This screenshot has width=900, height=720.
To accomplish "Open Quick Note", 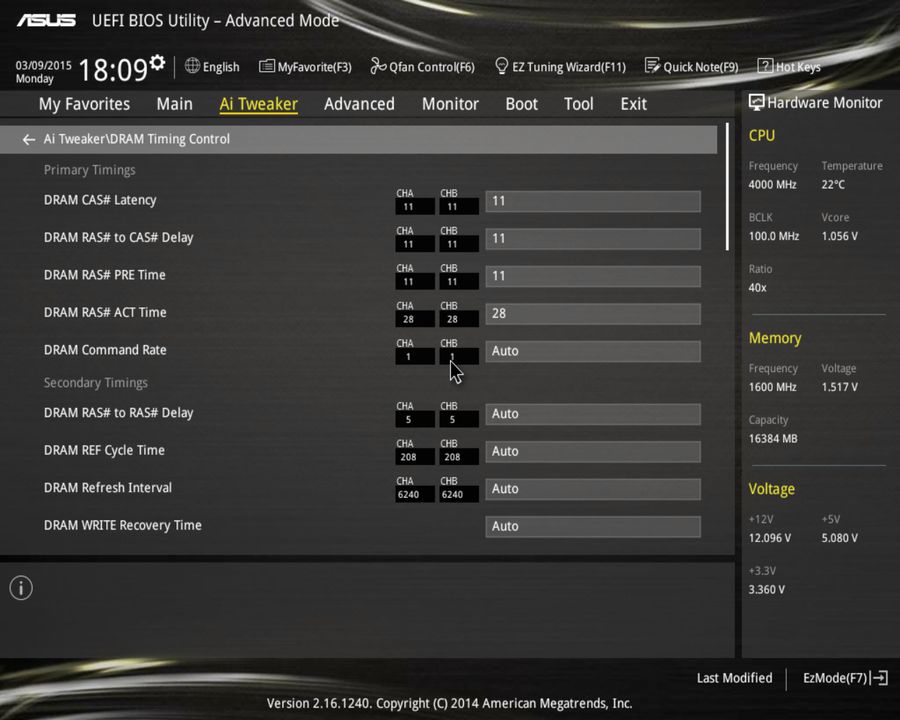I will (x=692, y=66).
